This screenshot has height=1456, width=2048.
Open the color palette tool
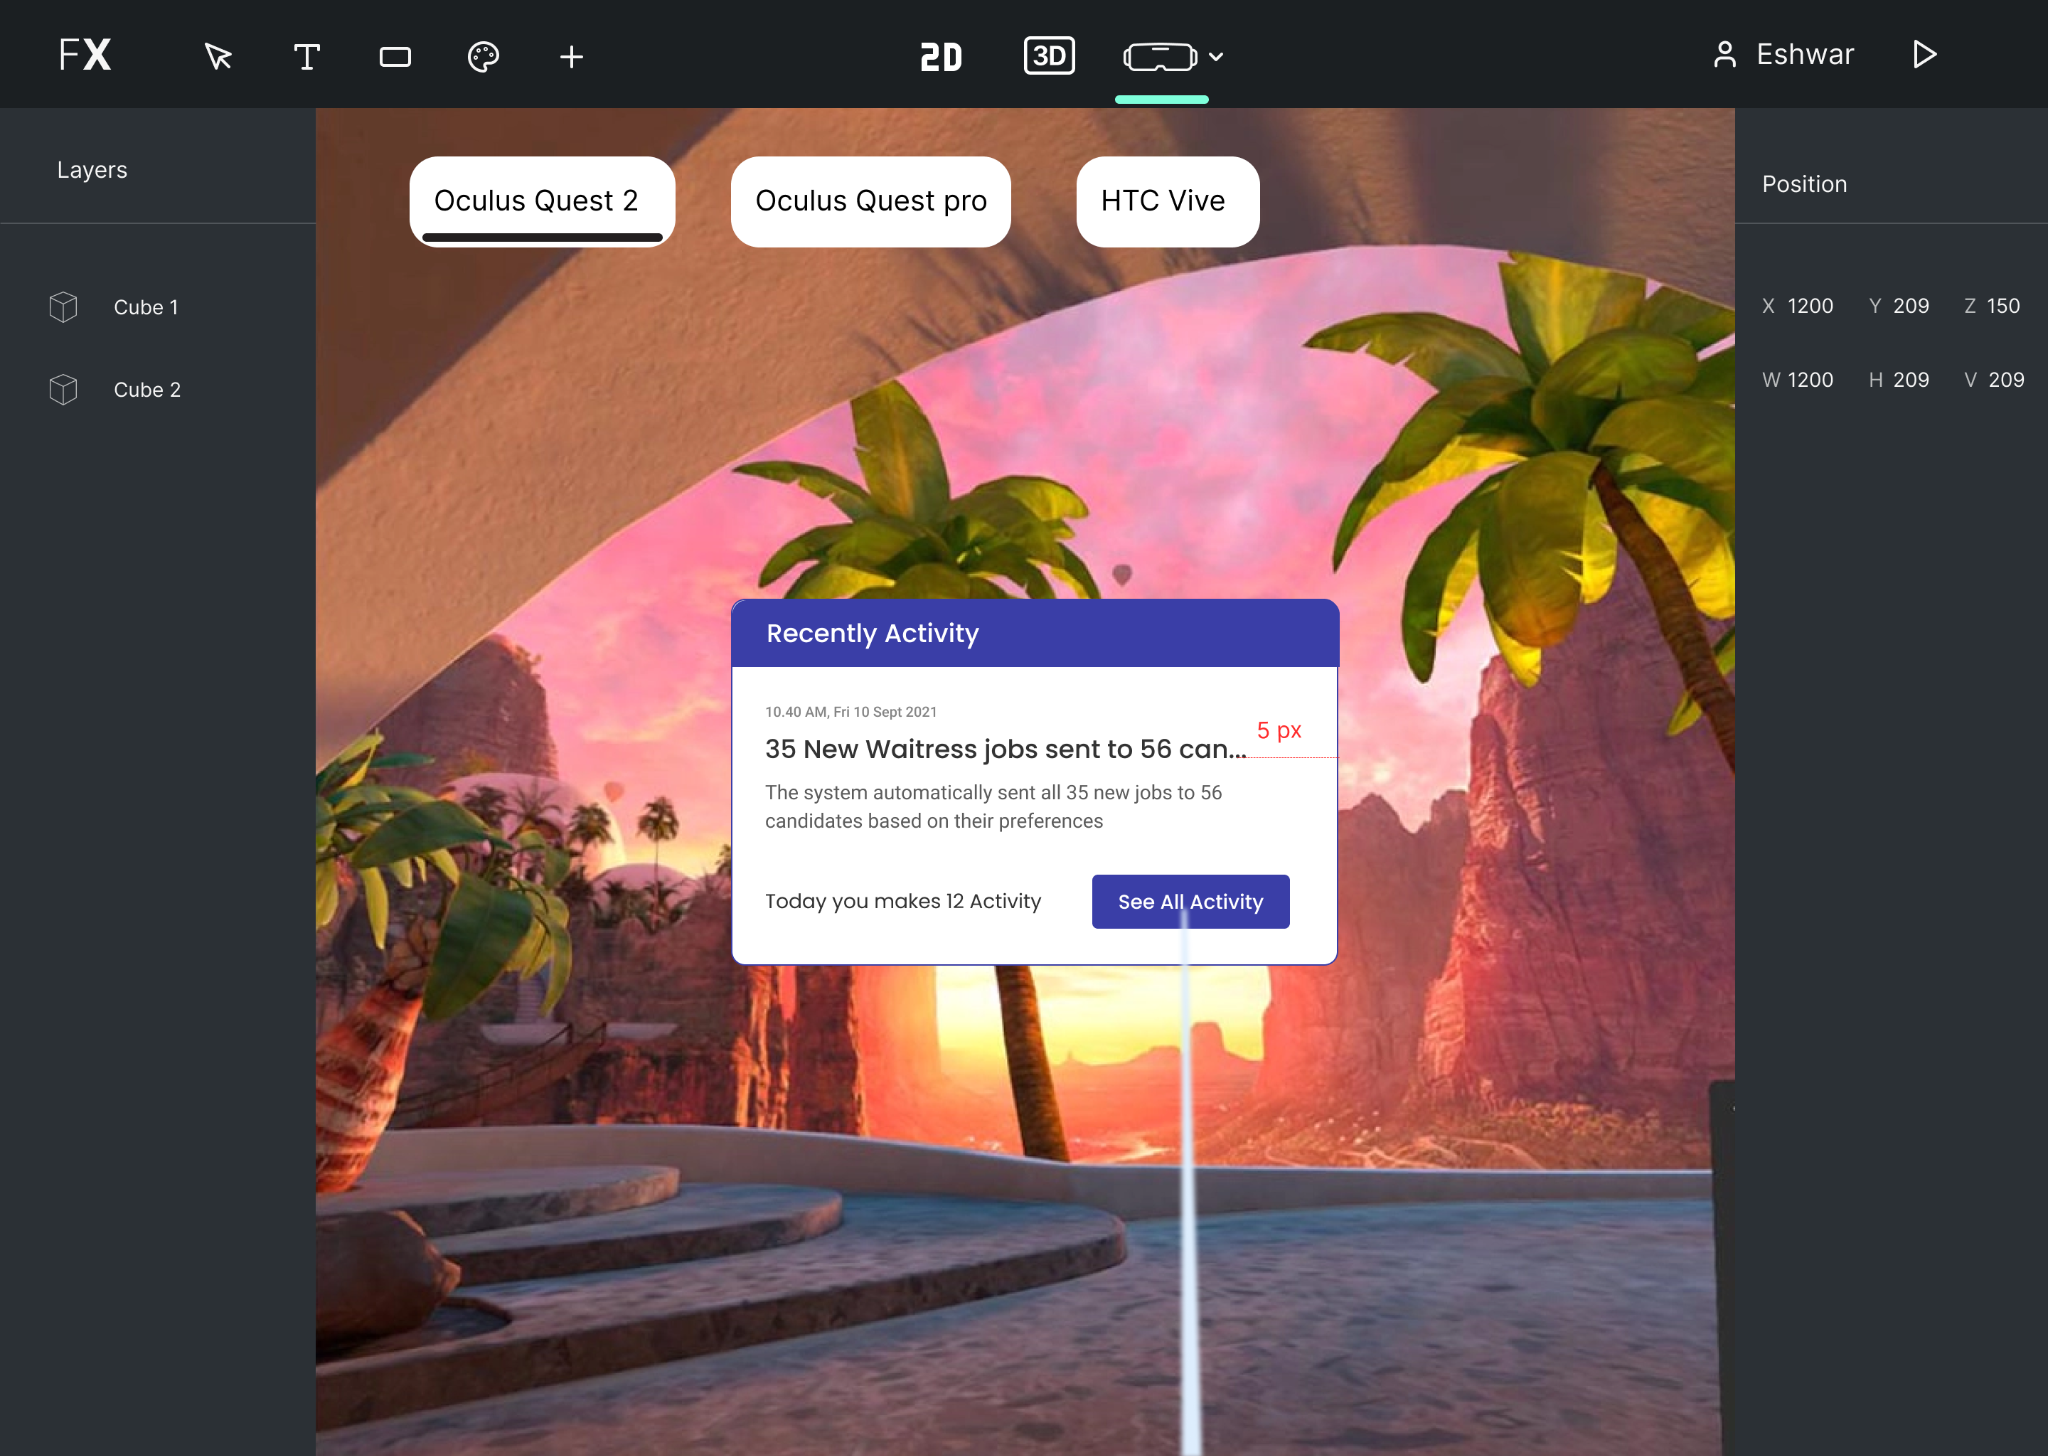tap(483, 56)
